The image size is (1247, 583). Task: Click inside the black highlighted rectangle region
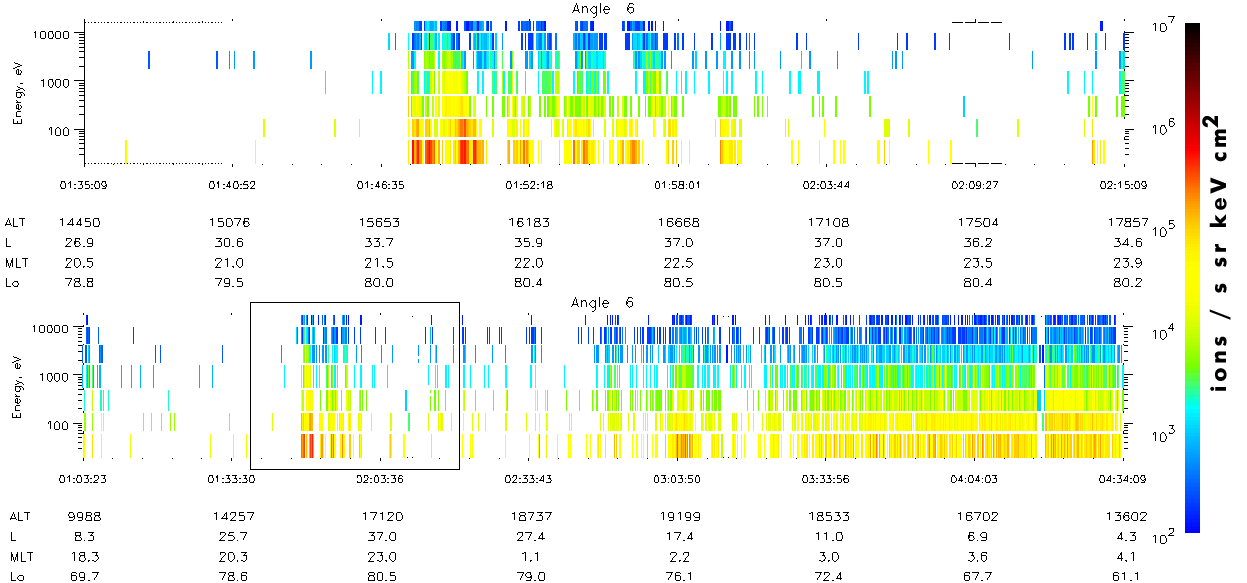point(354,385)
